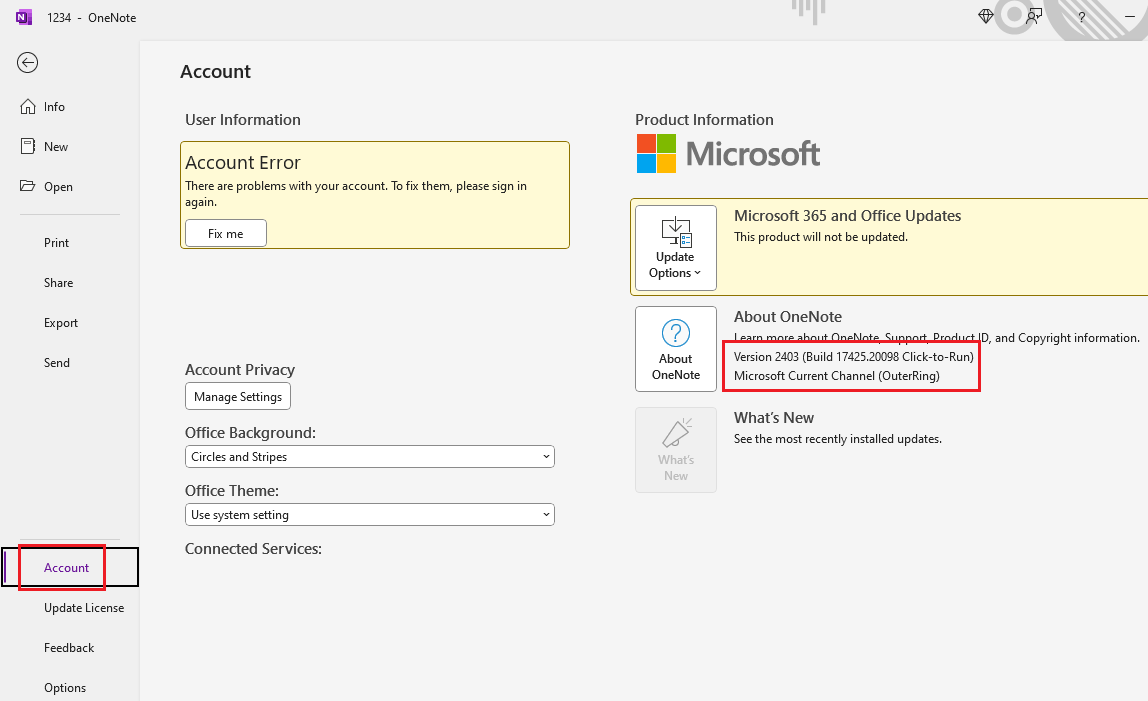Click the Microsoft Current Channel (OuterRing) text
The image size is (1148, 701).
pos(837,376)
